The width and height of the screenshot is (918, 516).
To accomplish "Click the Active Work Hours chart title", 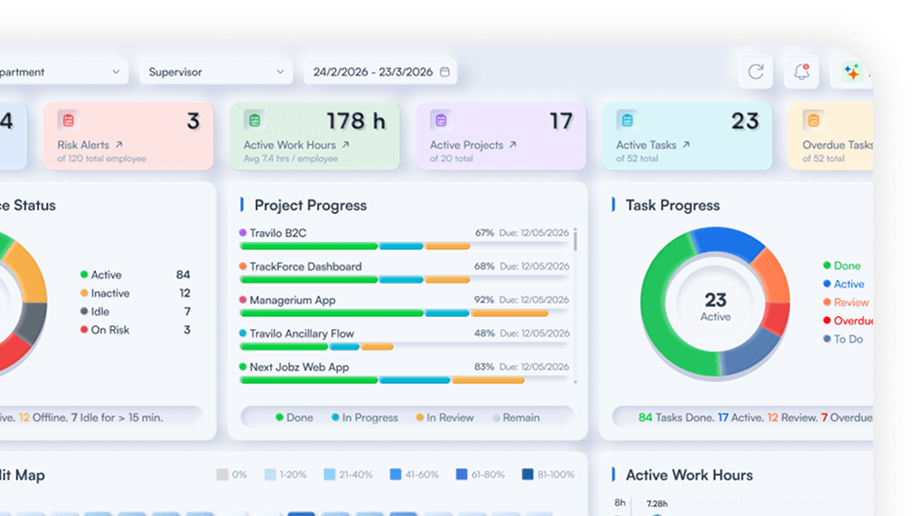I will coord(689,475).
